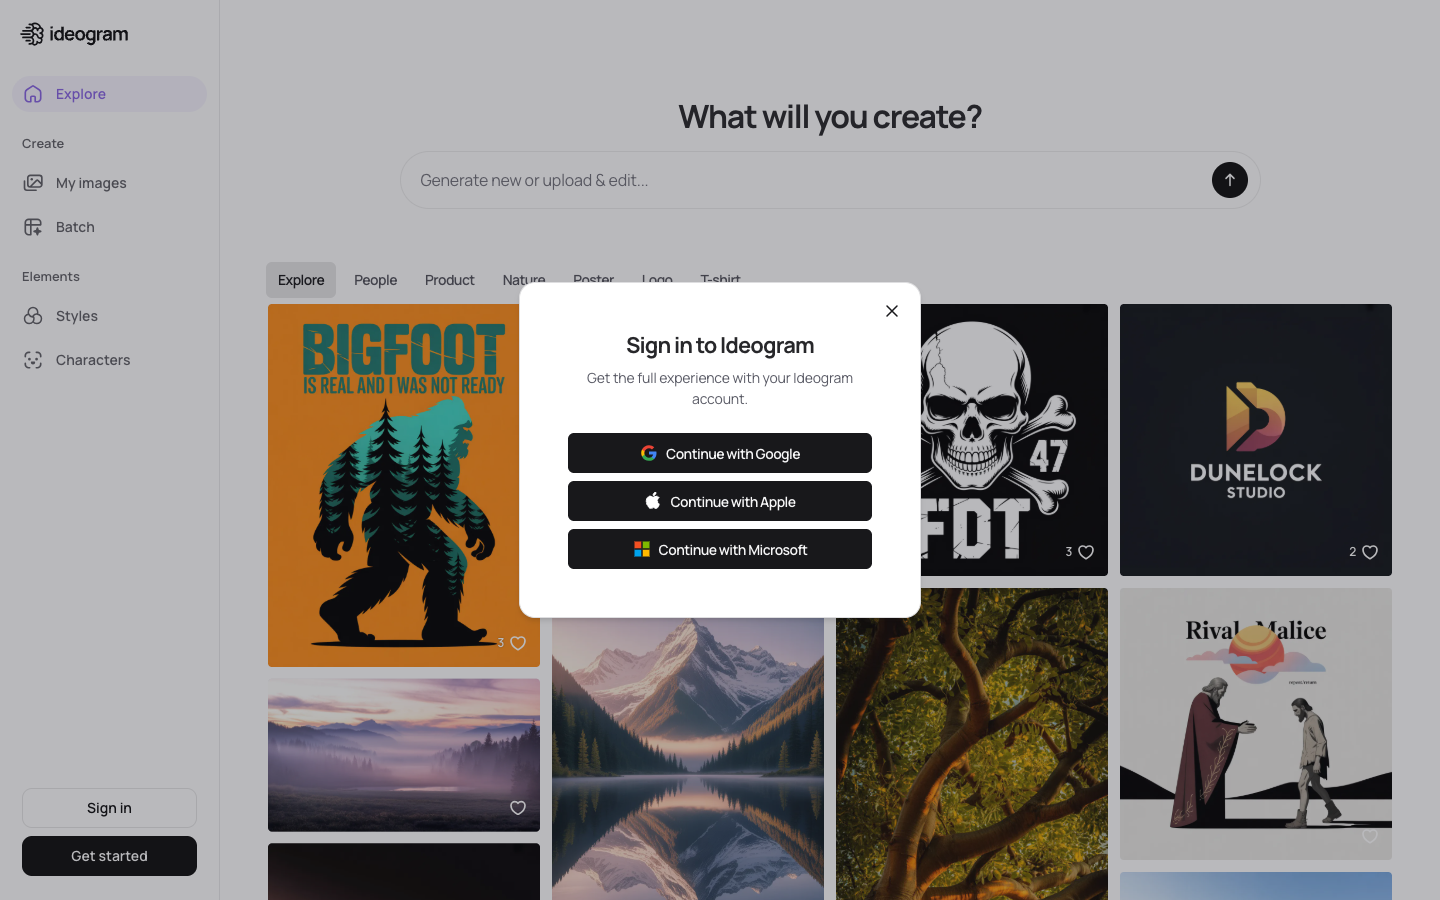Continue with Apple

pos(719,501)
